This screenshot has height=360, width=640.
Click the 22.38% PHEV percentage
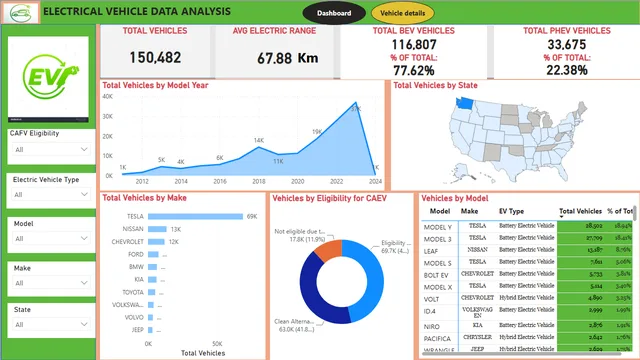[567, 70]
